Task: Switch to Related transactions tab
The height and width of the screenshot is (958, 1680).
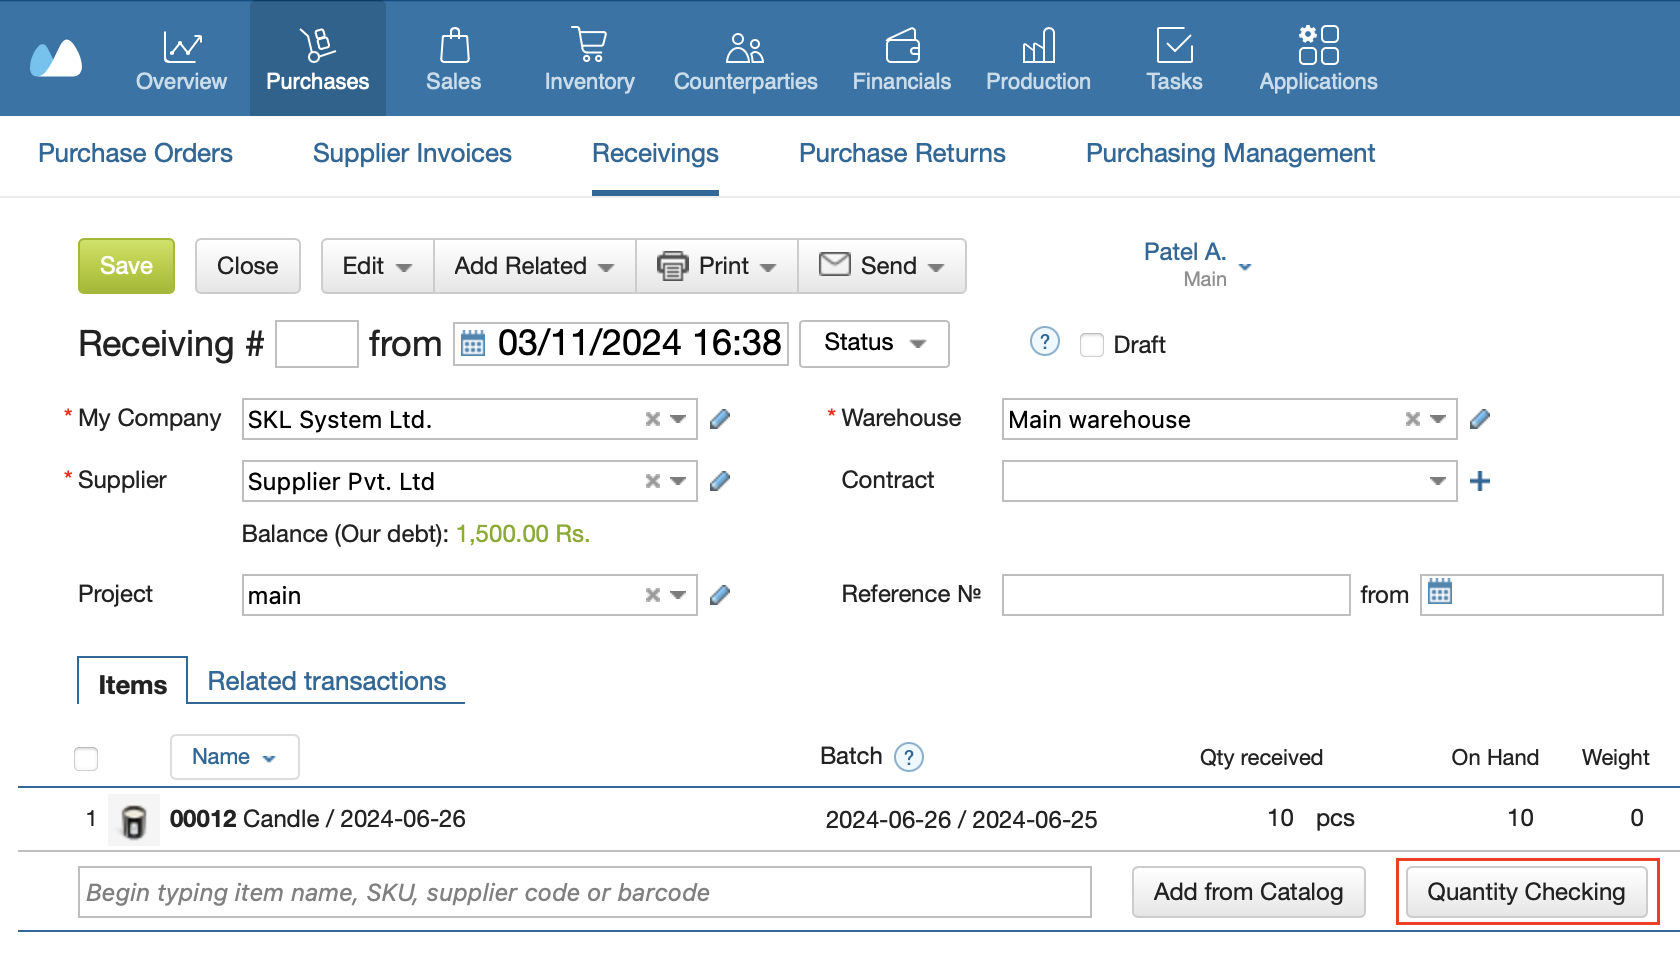Action: pos(326,681)
